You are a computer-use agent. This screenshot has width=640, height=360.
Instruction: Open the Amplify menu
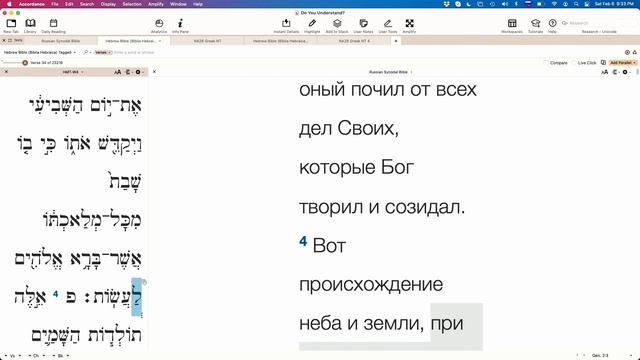point(156,4)
